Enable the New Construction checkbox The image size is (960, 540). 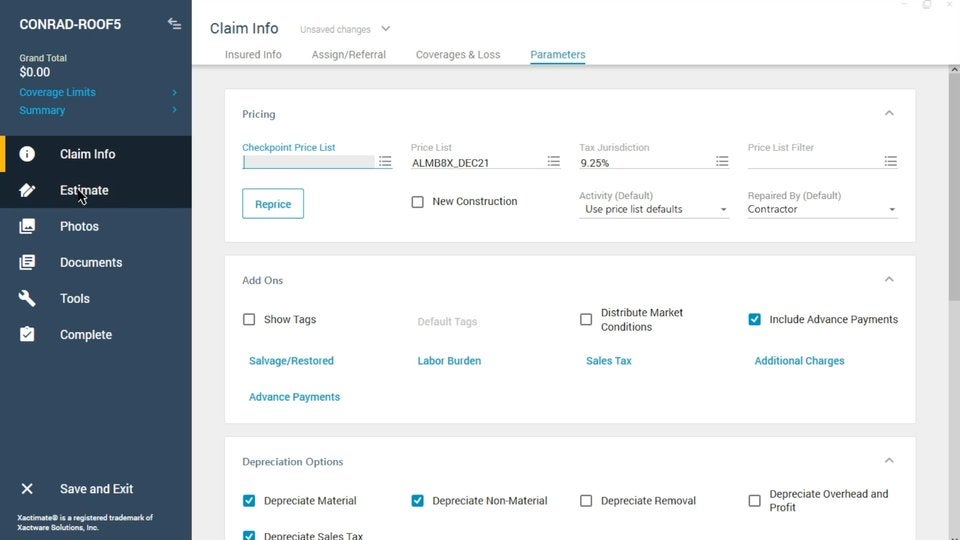(x=418, y=202)
